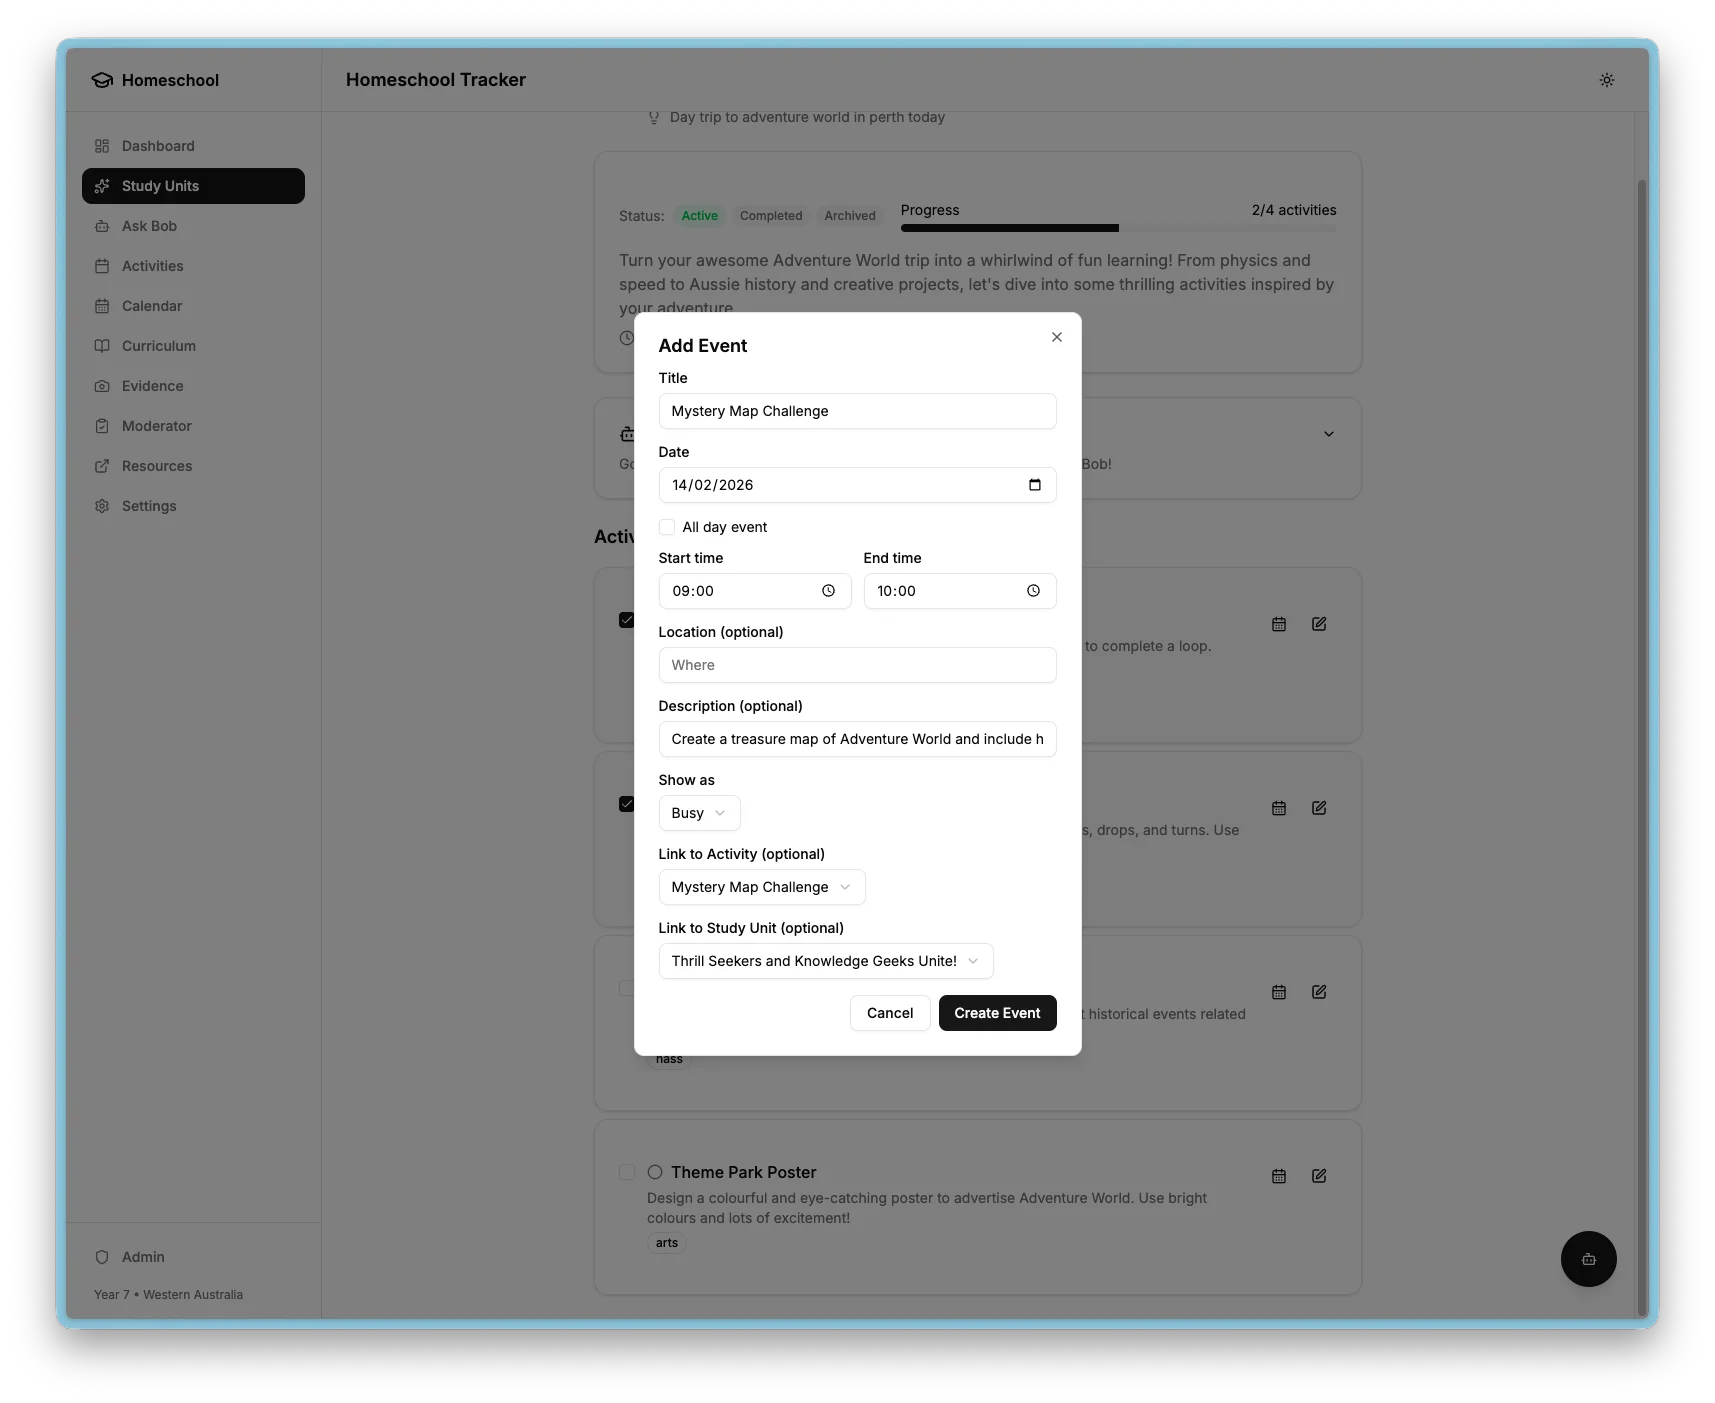This screenshot has width=1715, height=1403.
Task: Open the Link to Study Unit dropdown
Action: (x=825, y=961)
